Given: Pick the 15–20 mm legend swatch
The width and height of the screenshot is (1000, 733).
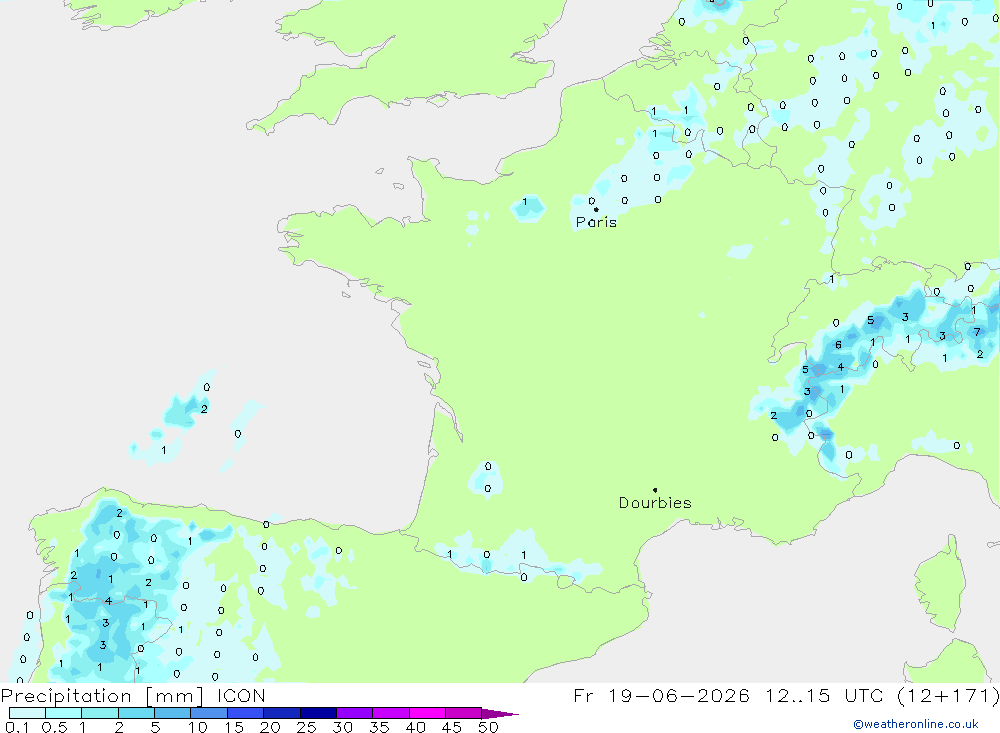Looking at the screenshot, I should click(x=246, y=713).
